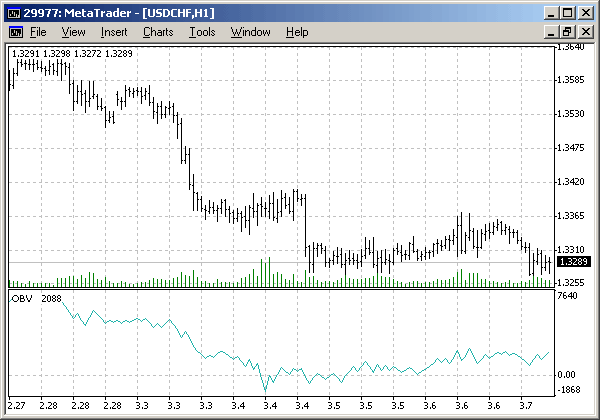Click the -1868 OBV scale label

tap(569, 390)
